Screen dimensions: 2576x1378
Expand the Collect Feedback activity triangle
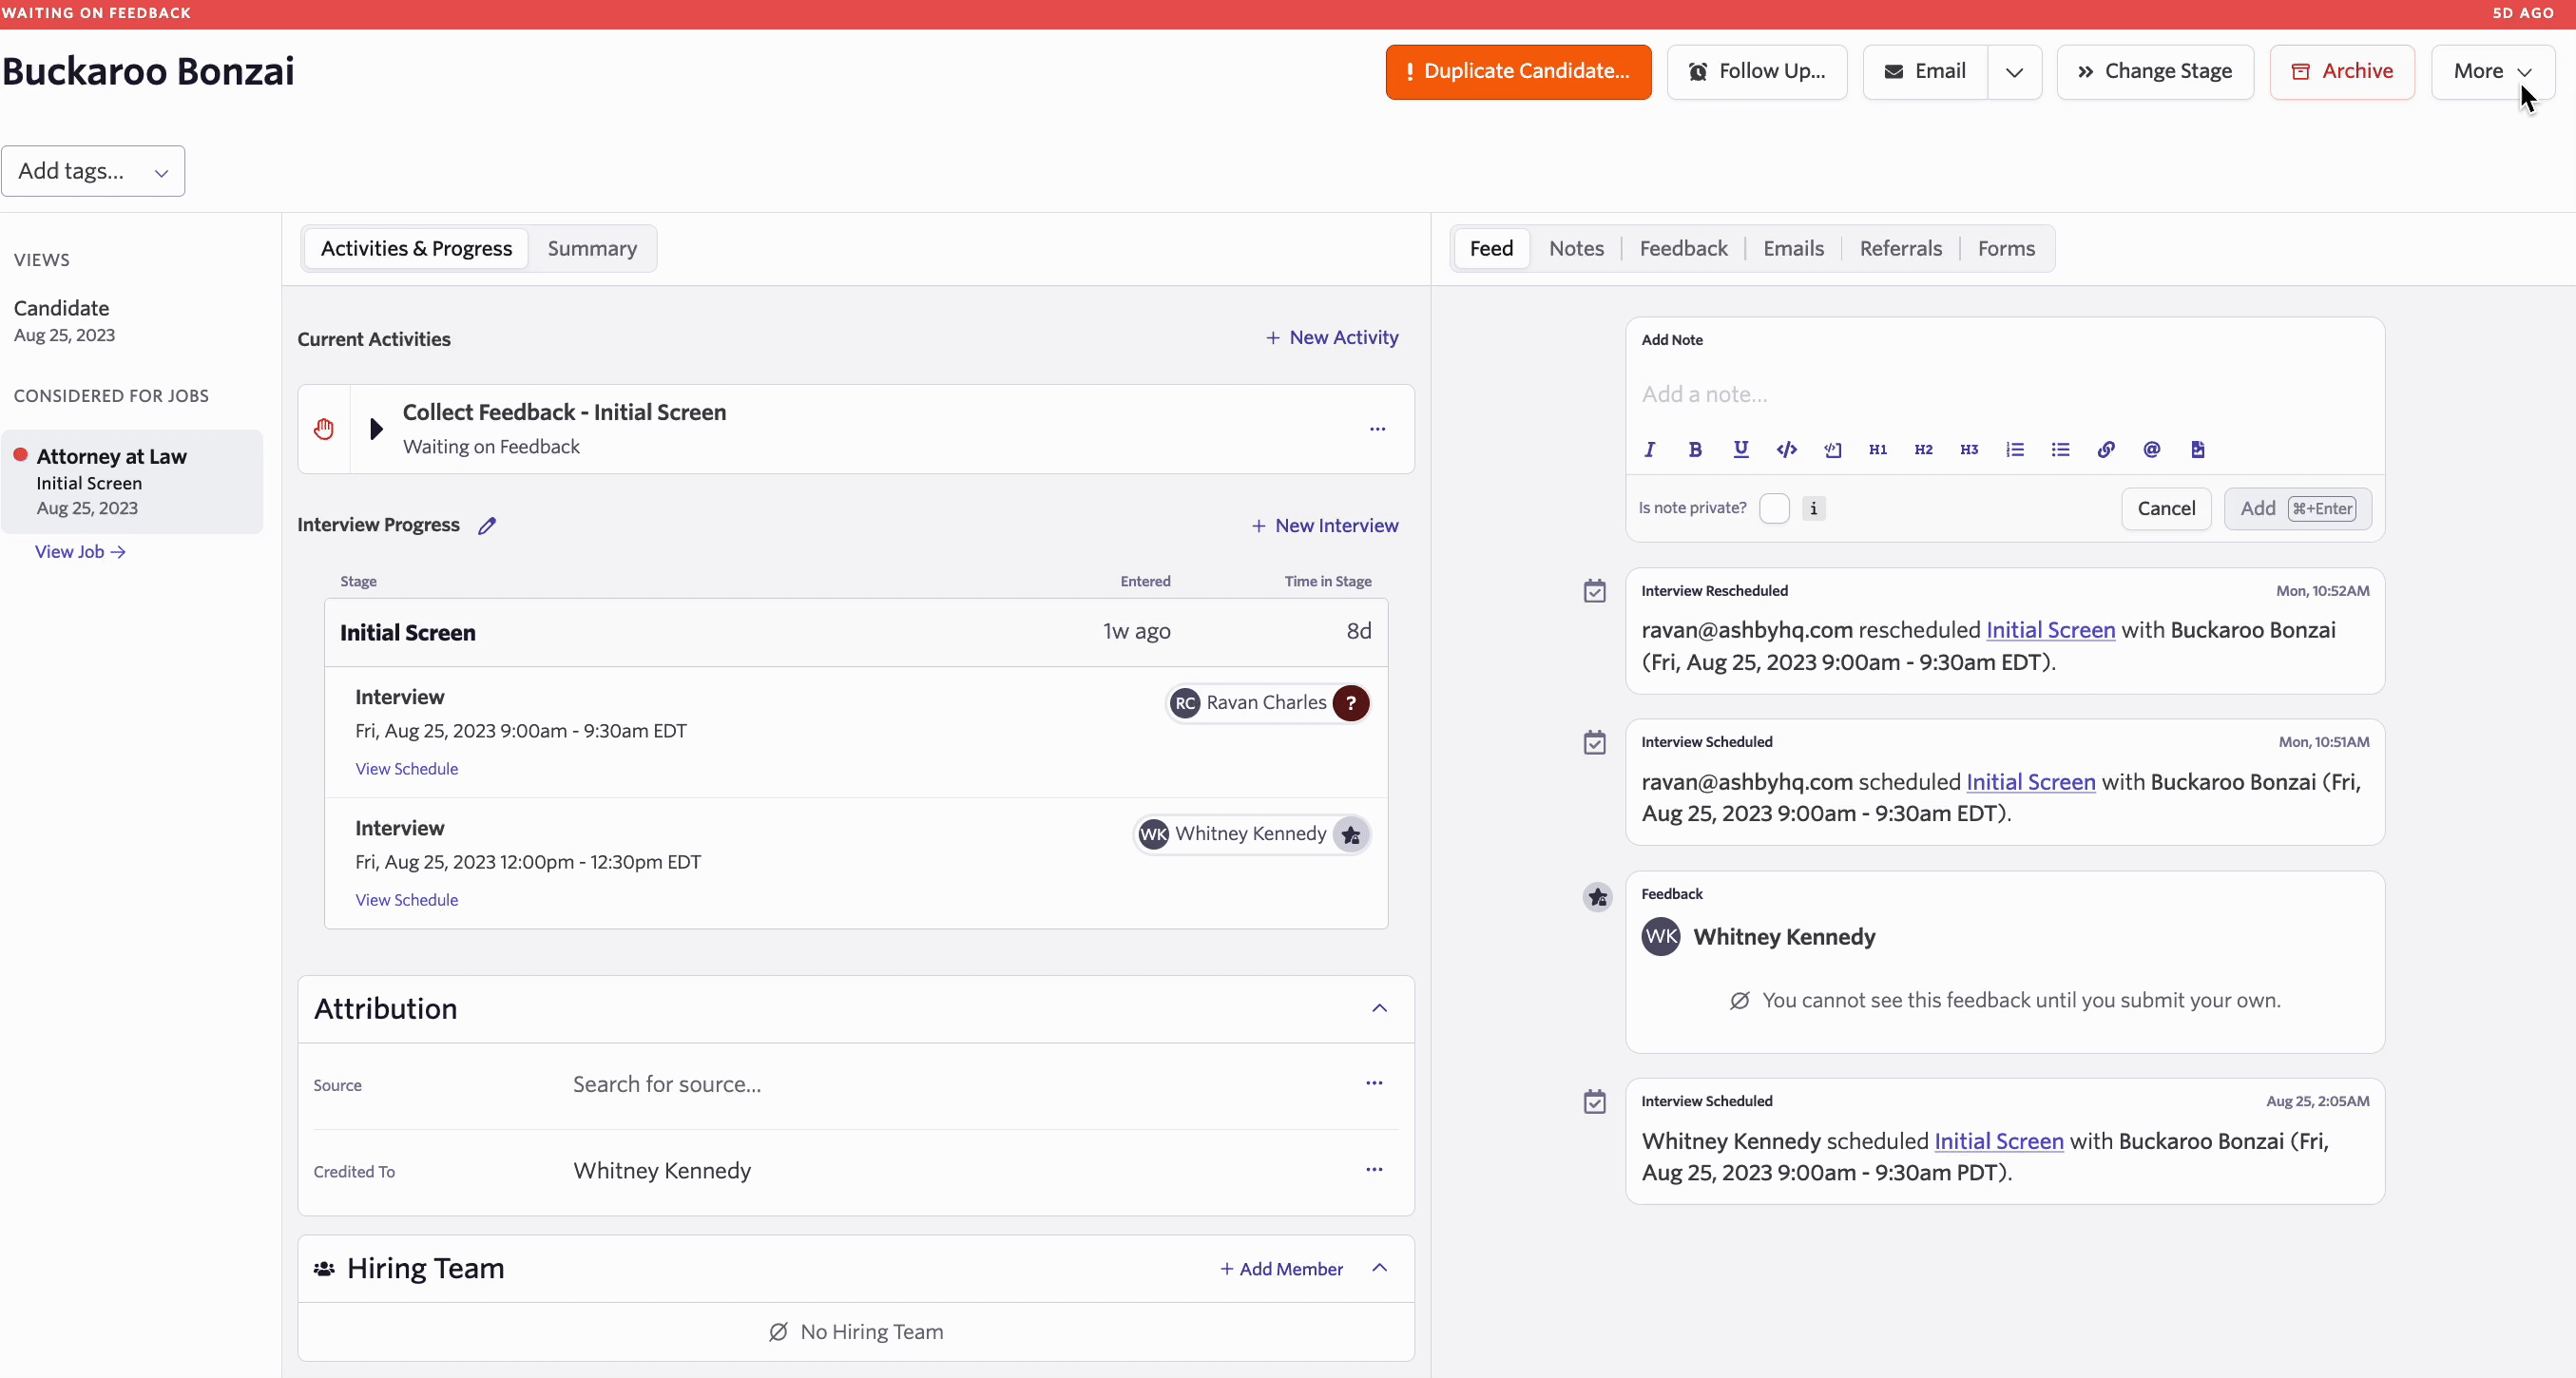pyautogui.click(x=376, y=429)
